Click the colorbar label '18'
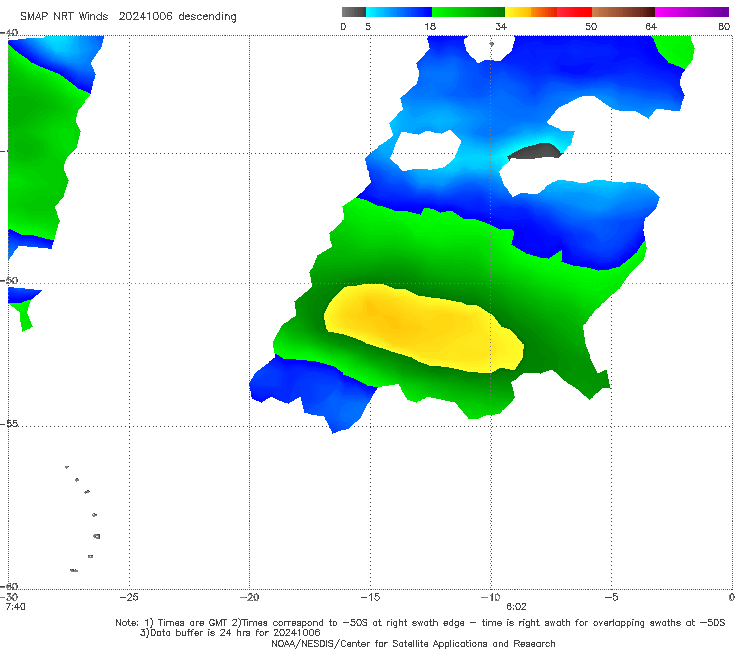Screen dimensions: 740x650 [430, 26]
